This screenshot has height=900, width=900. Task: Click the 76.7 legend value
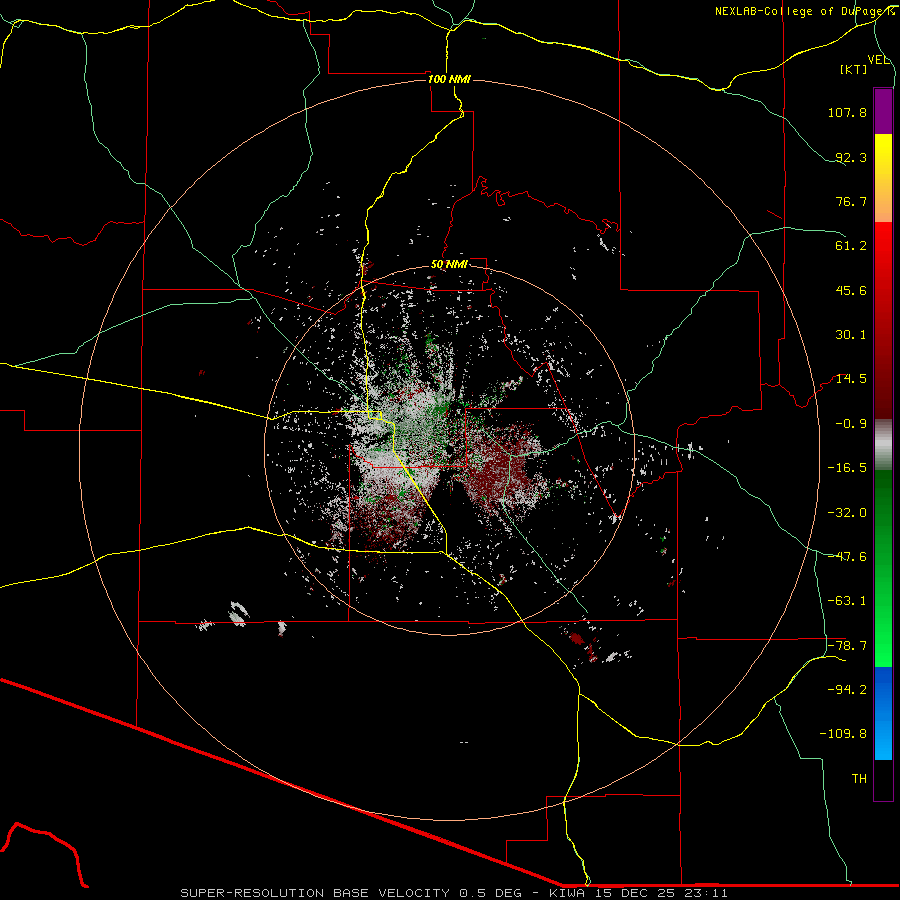click(851, 201)
